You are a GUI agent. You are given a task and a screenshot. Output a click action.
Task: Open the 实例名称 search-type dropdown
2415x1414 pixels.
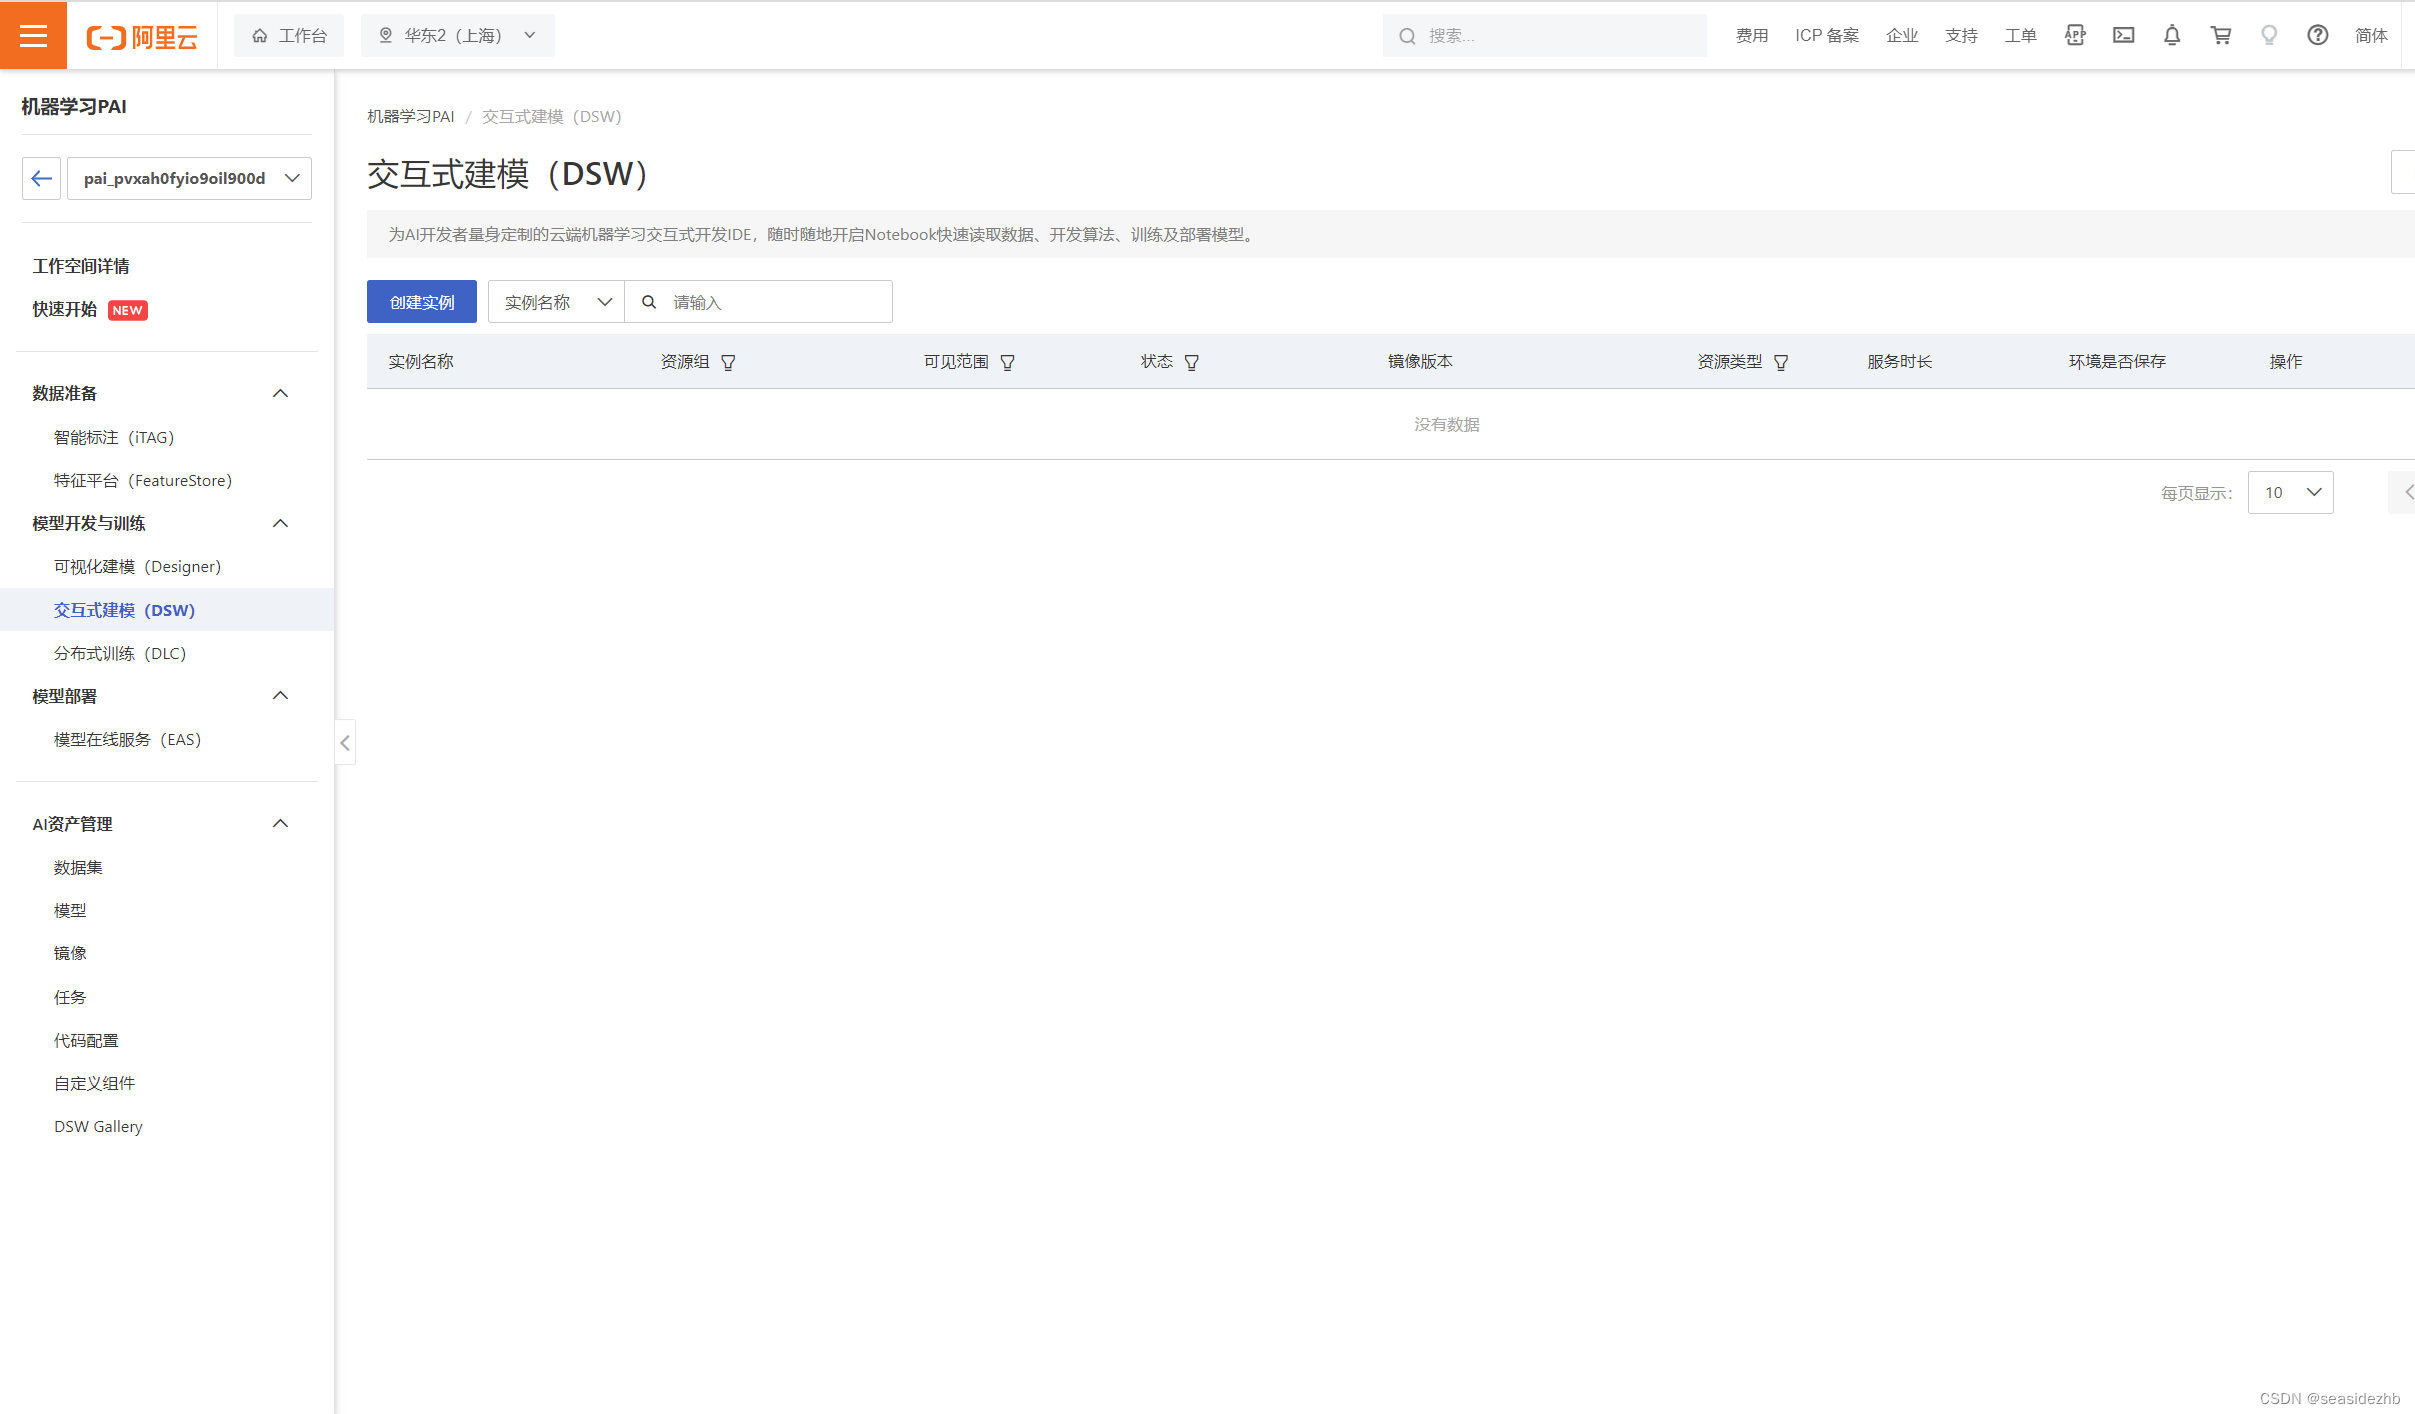pyautogui.click(x=556, y=302)
